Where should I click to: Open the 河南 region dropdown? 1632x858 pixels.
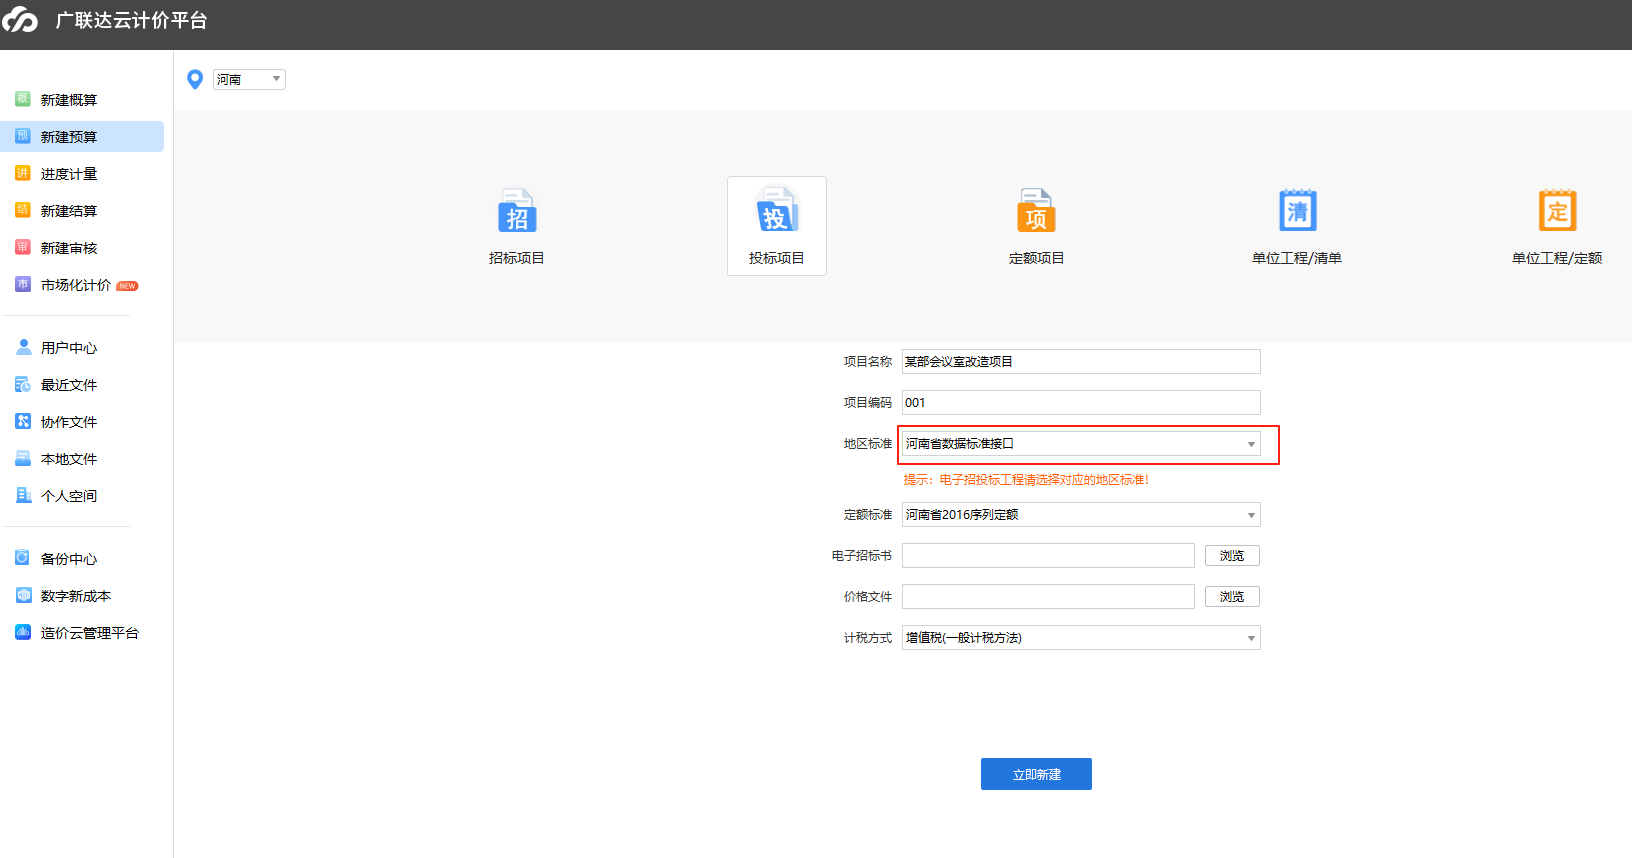click(x=249, y=79)
